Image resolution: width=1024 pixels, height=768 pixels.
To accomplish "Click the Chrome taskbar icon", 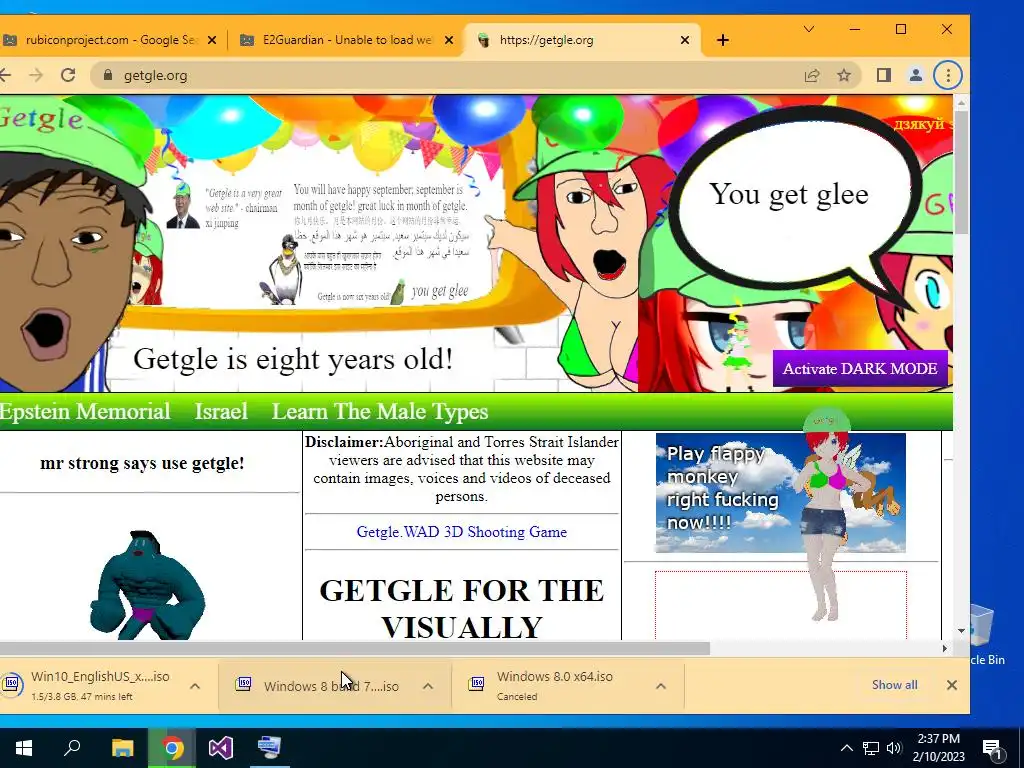I will click(x=172, y=748).
